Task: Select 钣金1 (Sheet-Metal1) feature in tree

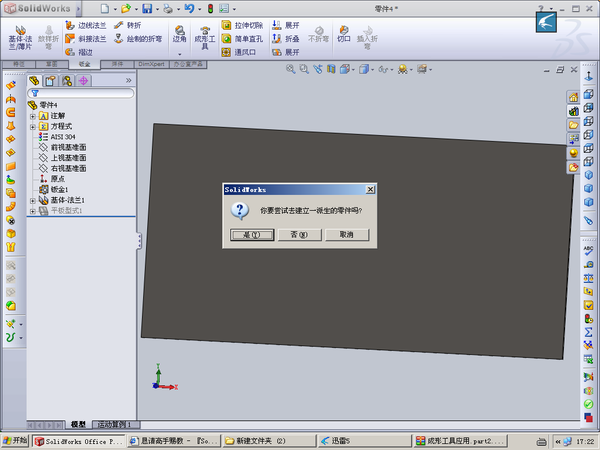Action: pyautogui.click(x=54, y=189)
